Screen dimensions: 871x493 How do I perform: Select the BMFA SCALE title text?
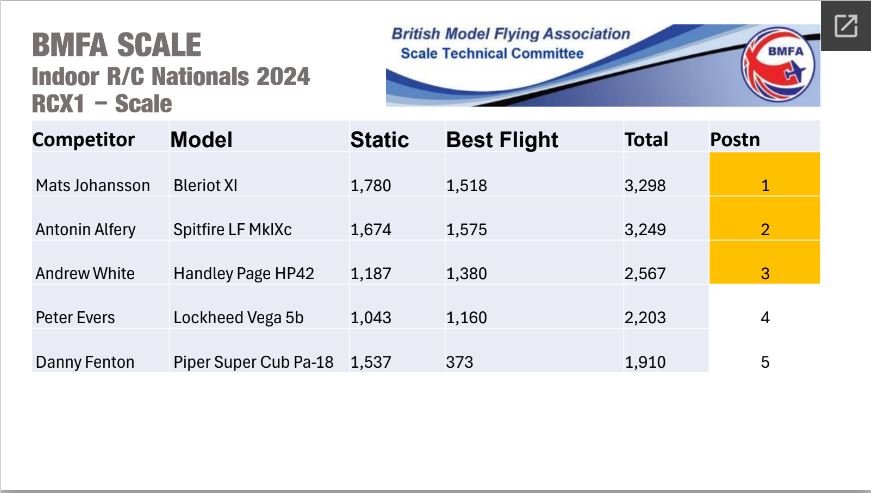(x=117, y=45)
